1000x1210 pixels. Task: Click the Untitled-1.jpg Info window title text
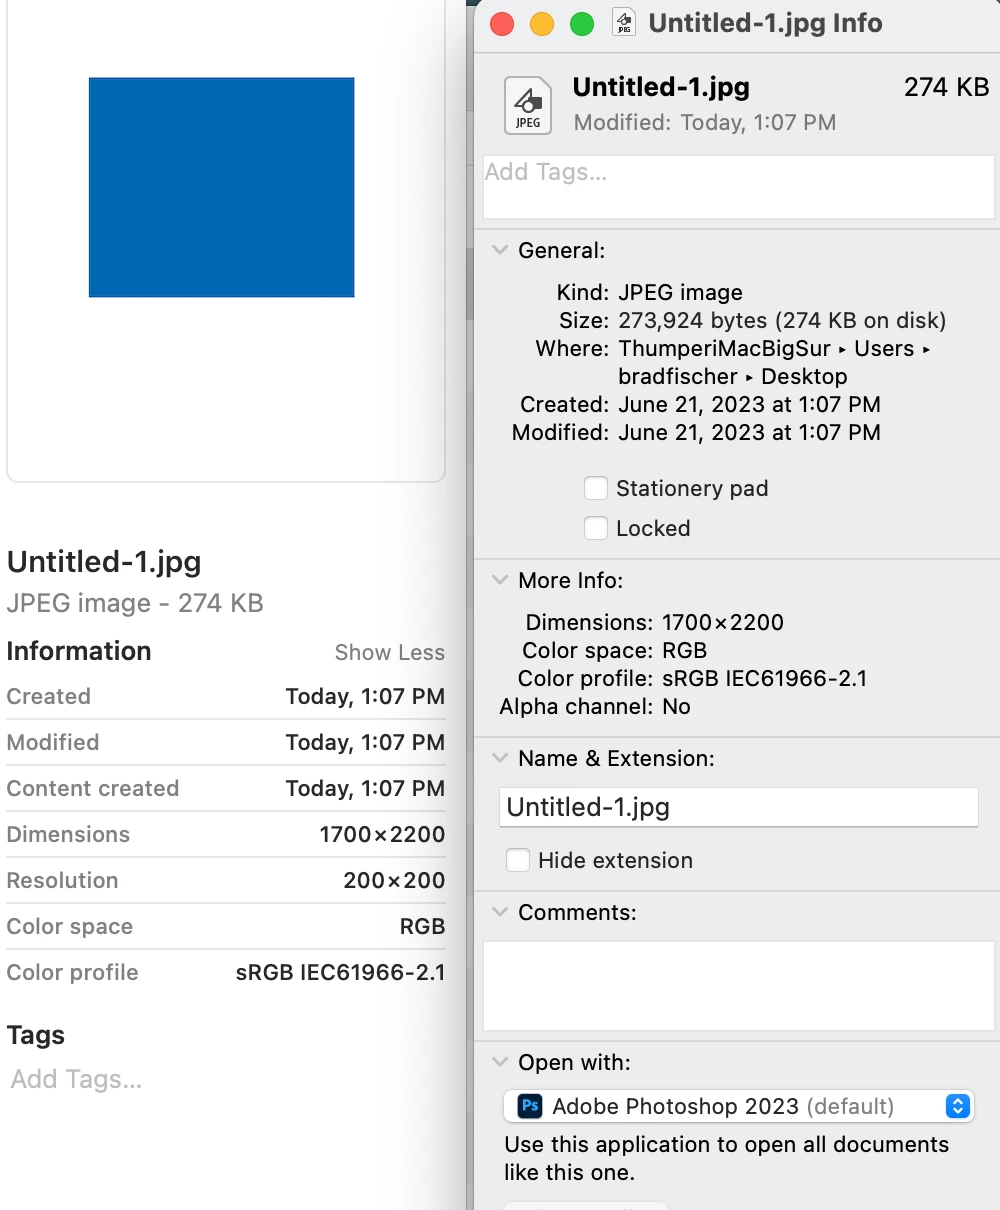[765, 23]
